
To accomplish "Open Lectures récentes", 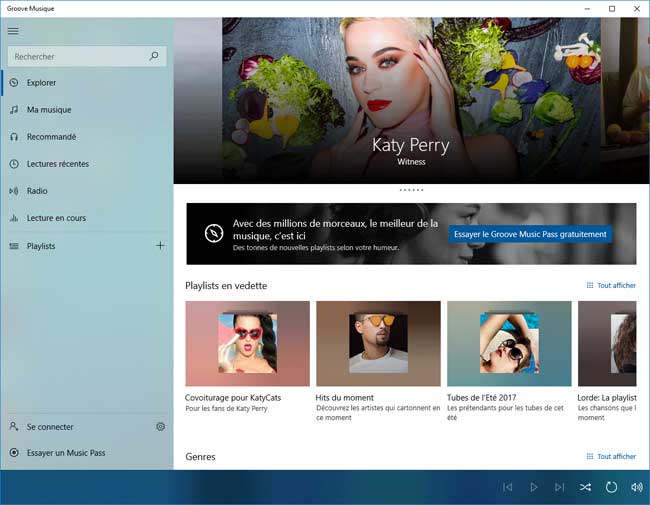I will 86,164.
